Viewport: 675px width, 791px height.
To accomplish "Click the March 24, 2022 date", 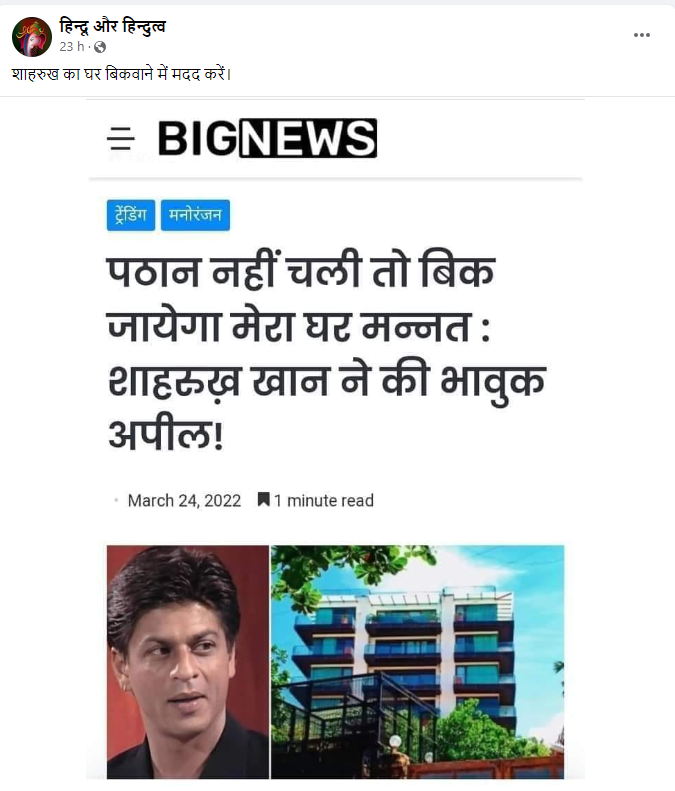I will [184, 500].
